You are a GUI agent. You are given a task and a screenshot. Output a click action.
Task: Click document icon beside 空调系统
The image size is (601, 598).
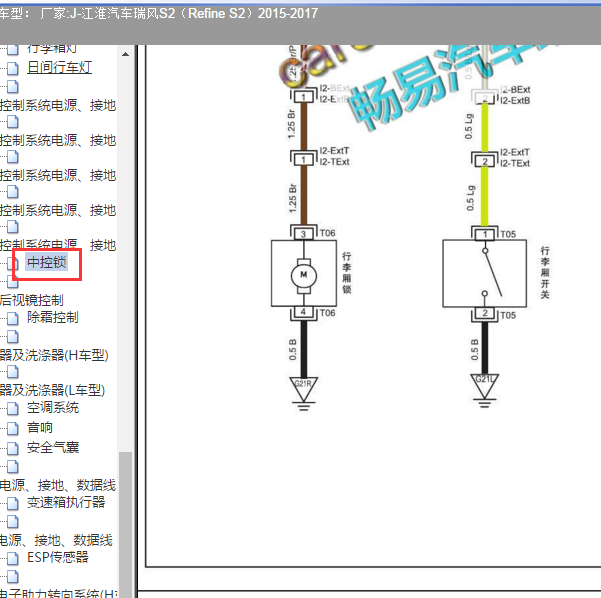pos(13,408)
